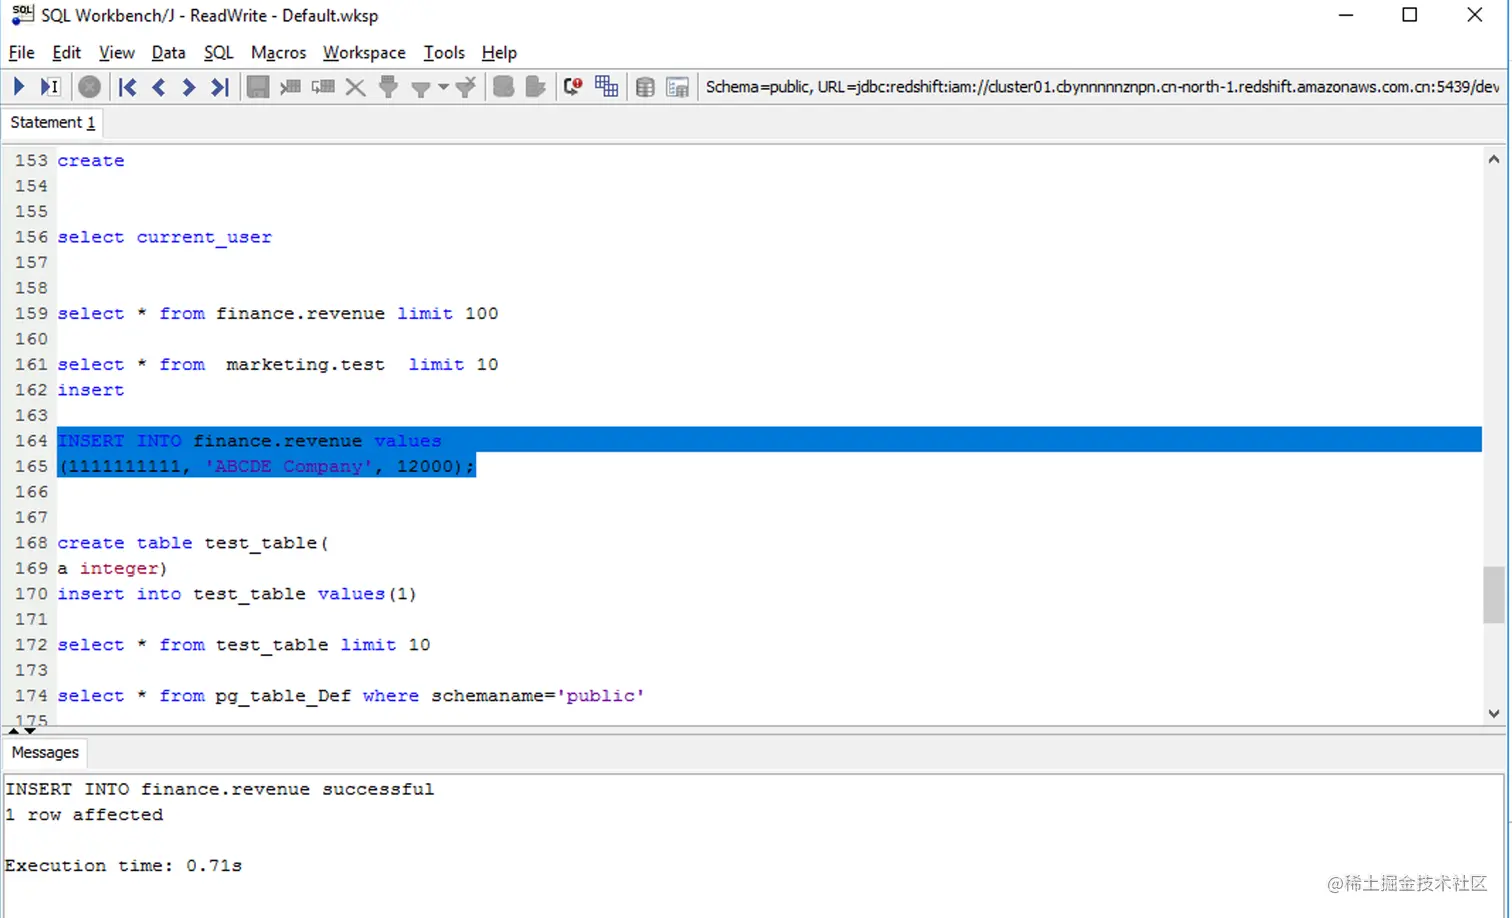Click line containing pg_table_Def and schemaname='public'

[x=351, y=696]
